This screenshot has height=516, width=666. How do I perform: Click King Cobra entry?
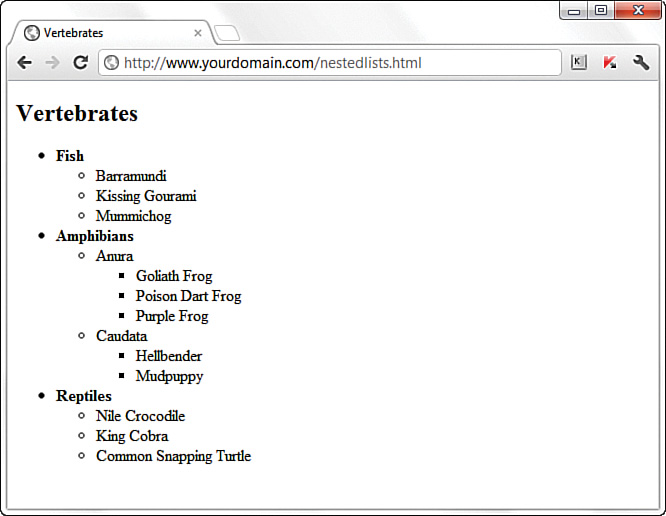[x=132, y=436]
